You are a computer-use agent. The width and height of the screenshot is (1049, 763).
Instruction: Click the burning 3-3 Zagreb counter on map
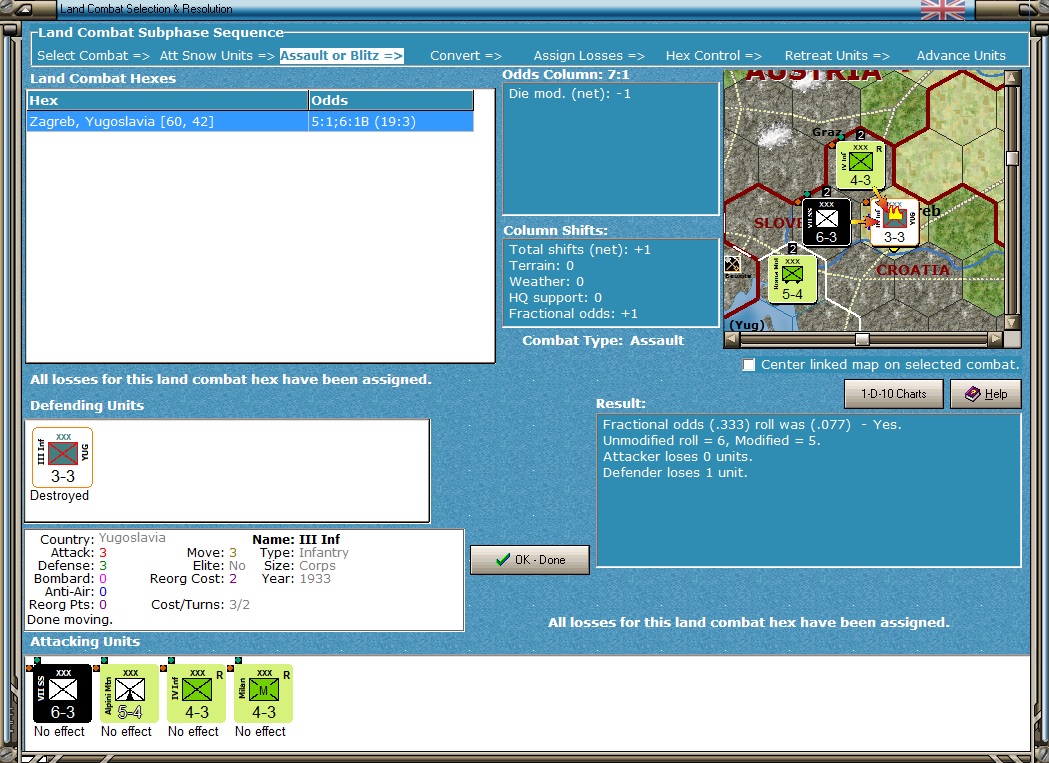tap(894, 222)
